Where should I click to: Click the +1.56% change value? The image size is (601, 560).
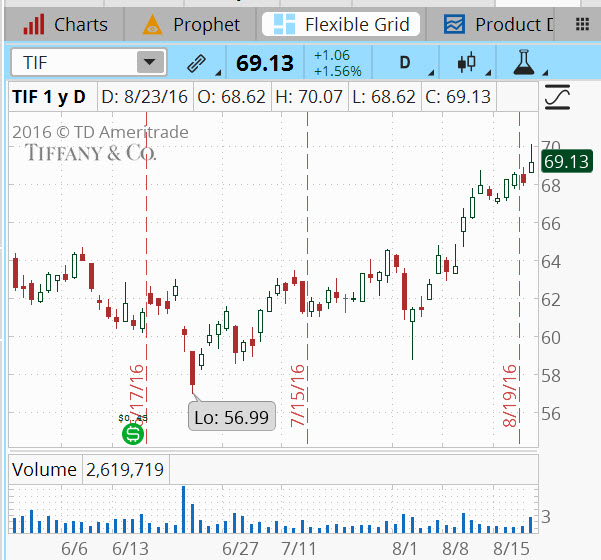click(338, 71)
